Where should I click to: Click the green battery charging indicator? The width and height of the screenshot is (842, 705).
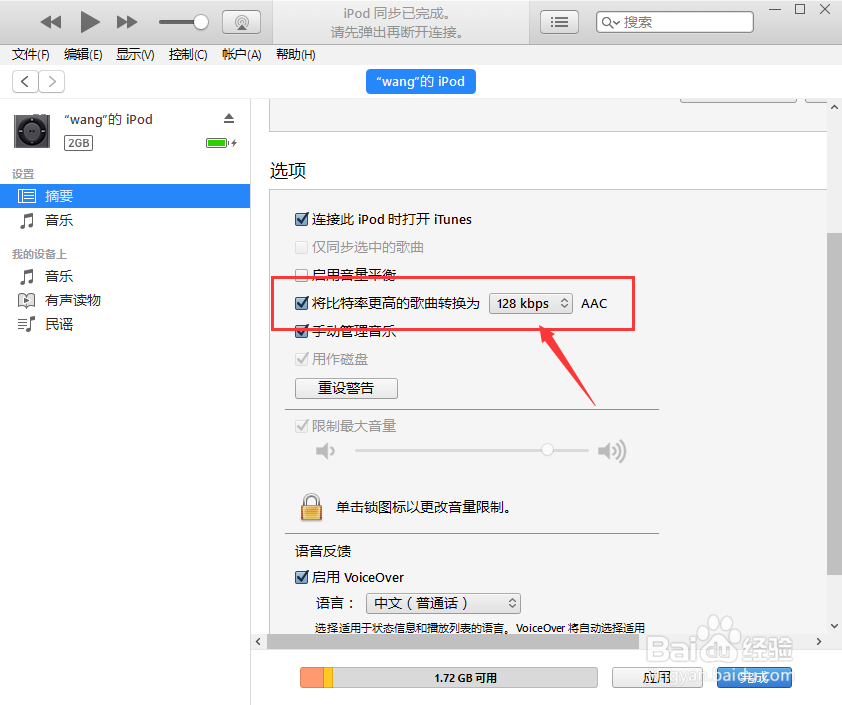221,143
